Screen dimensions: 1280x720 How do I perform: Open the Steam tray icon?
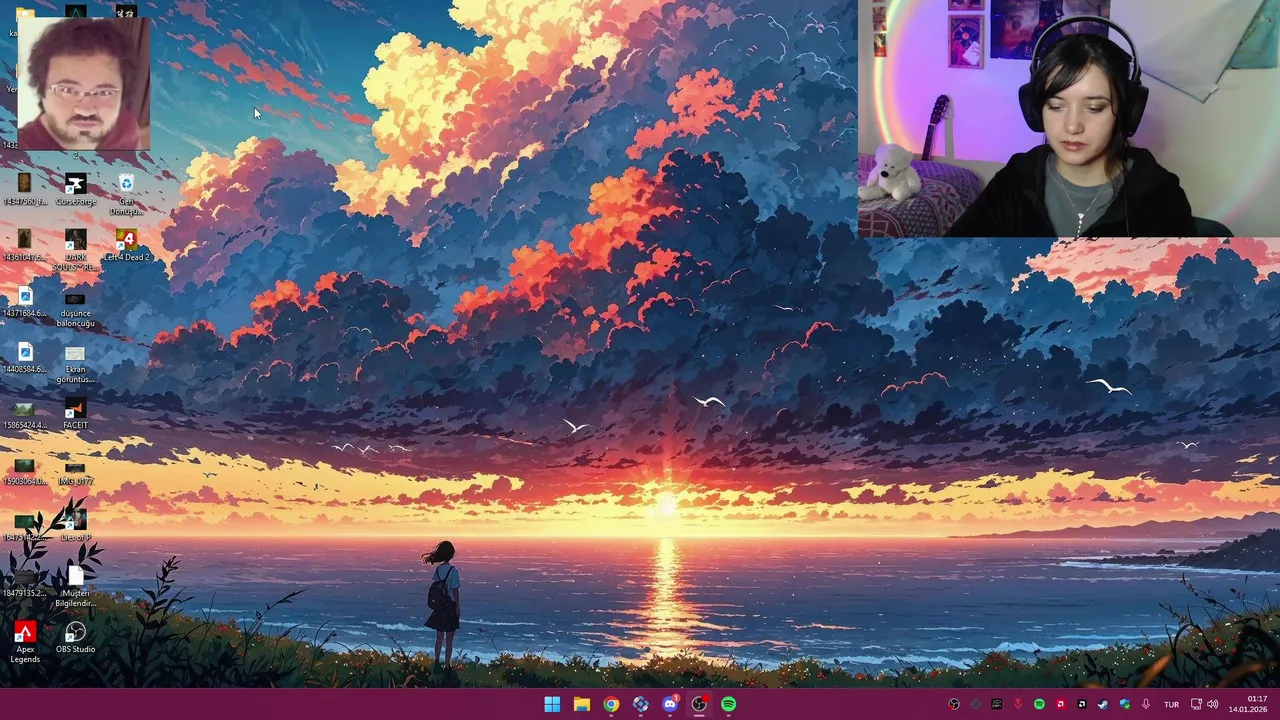pyautogui.click(x=1103, y=704)
